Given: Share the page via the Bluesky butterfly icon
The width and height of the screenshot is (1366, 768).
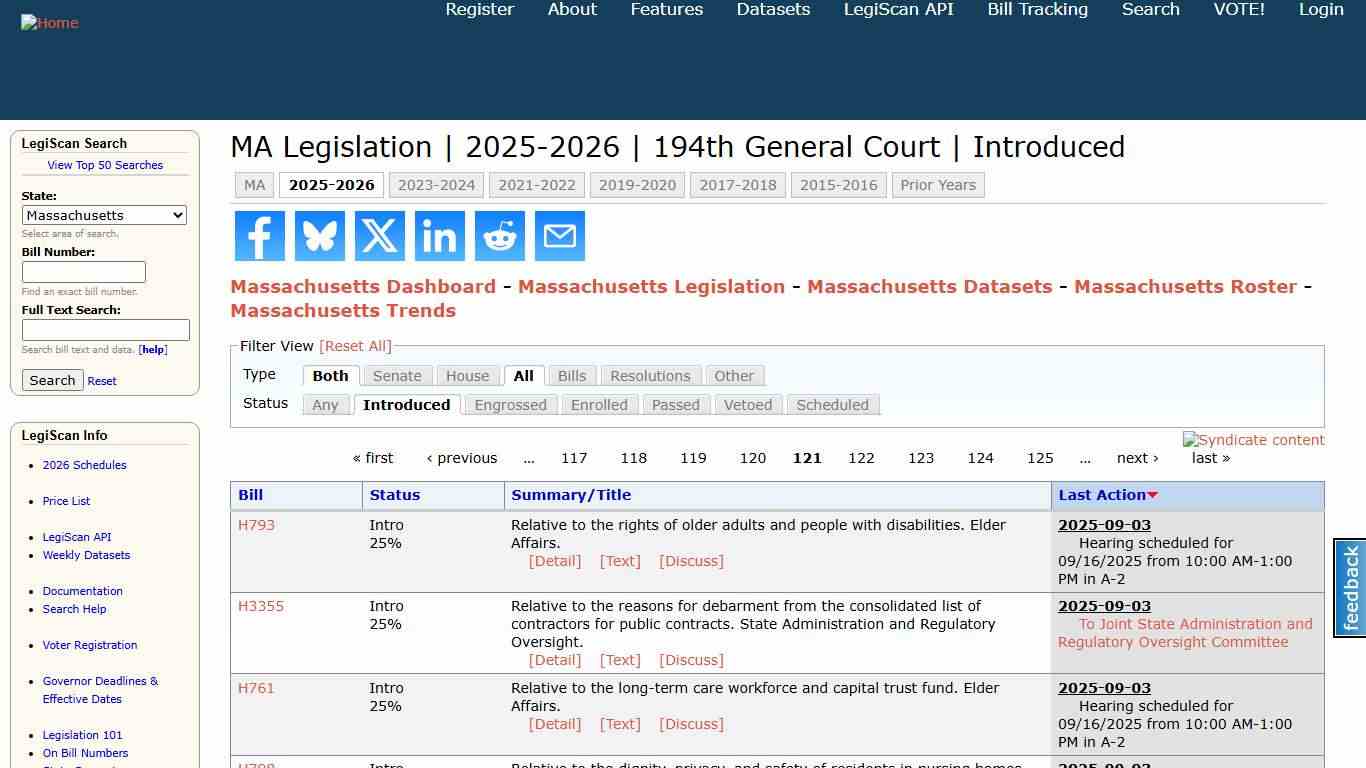Looking at the screenshot, I should [319, 236].
